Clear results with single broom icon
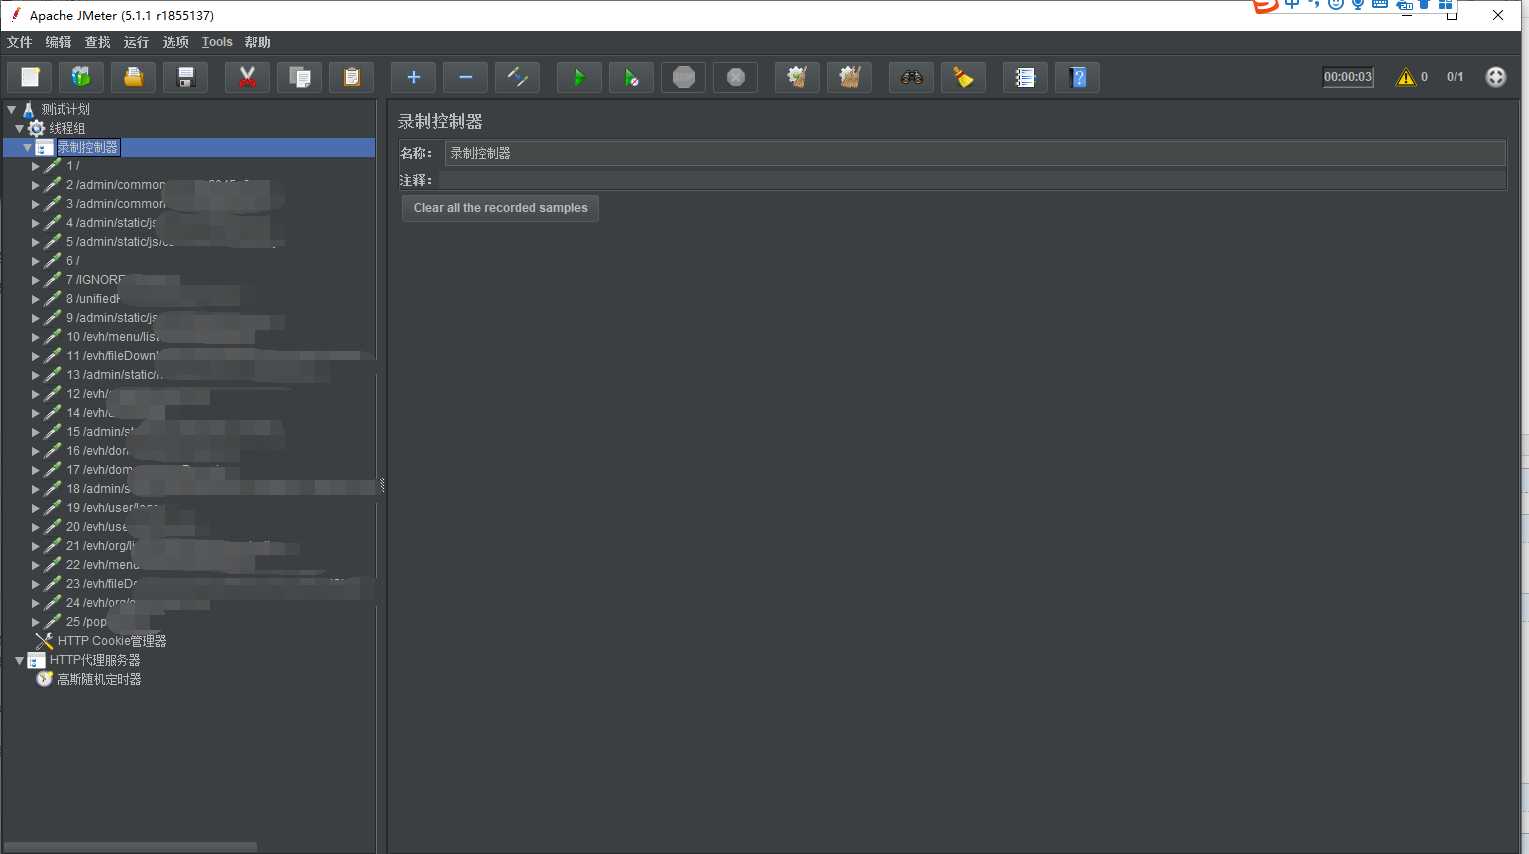 (797, 77)
